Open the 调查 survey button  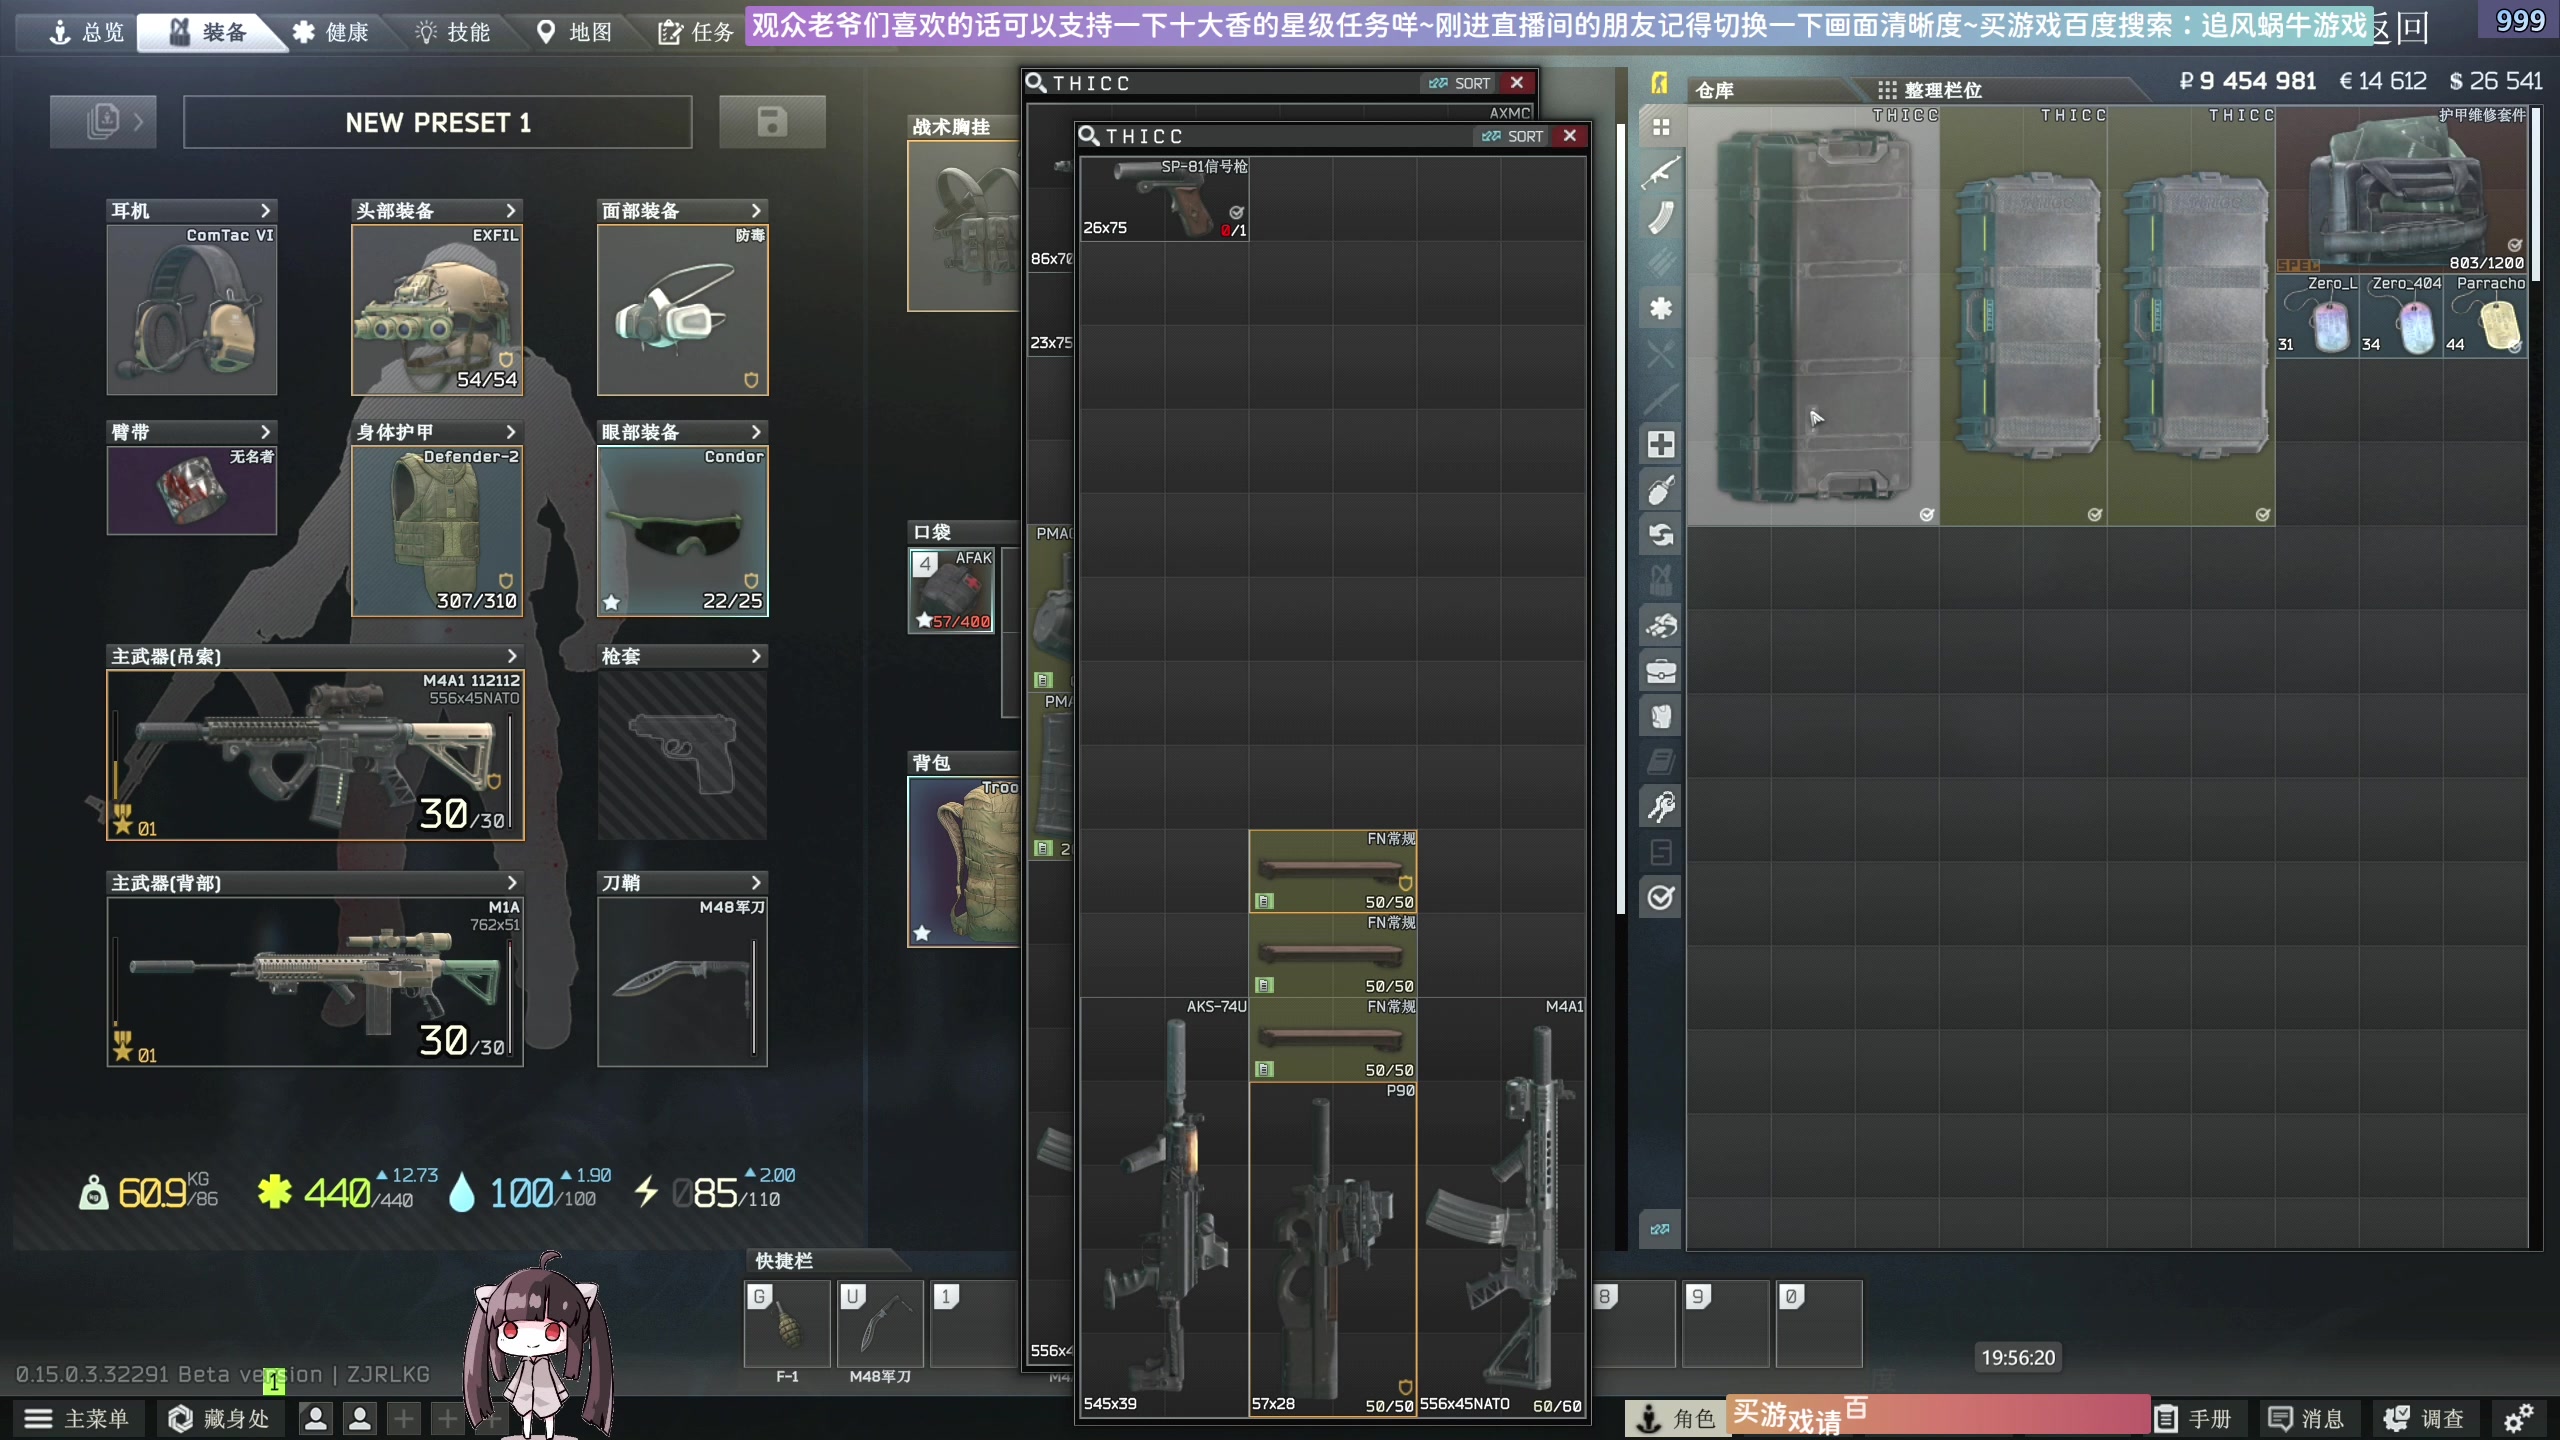point(2425,1418)
